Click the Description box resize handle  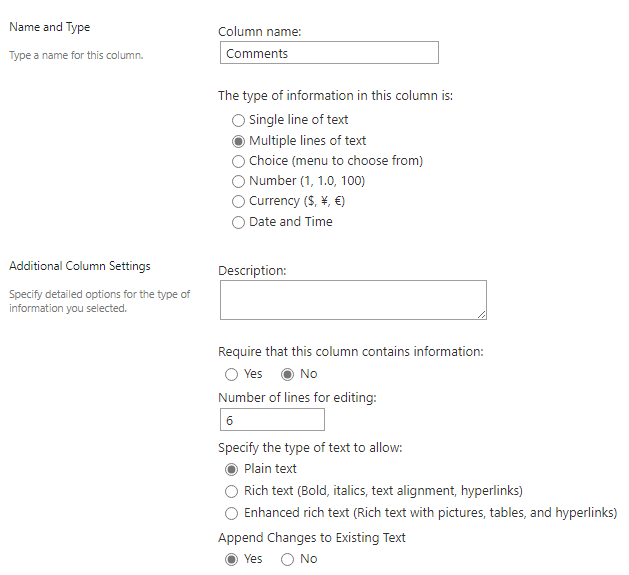pyautogui.click(x=483, y=316)
